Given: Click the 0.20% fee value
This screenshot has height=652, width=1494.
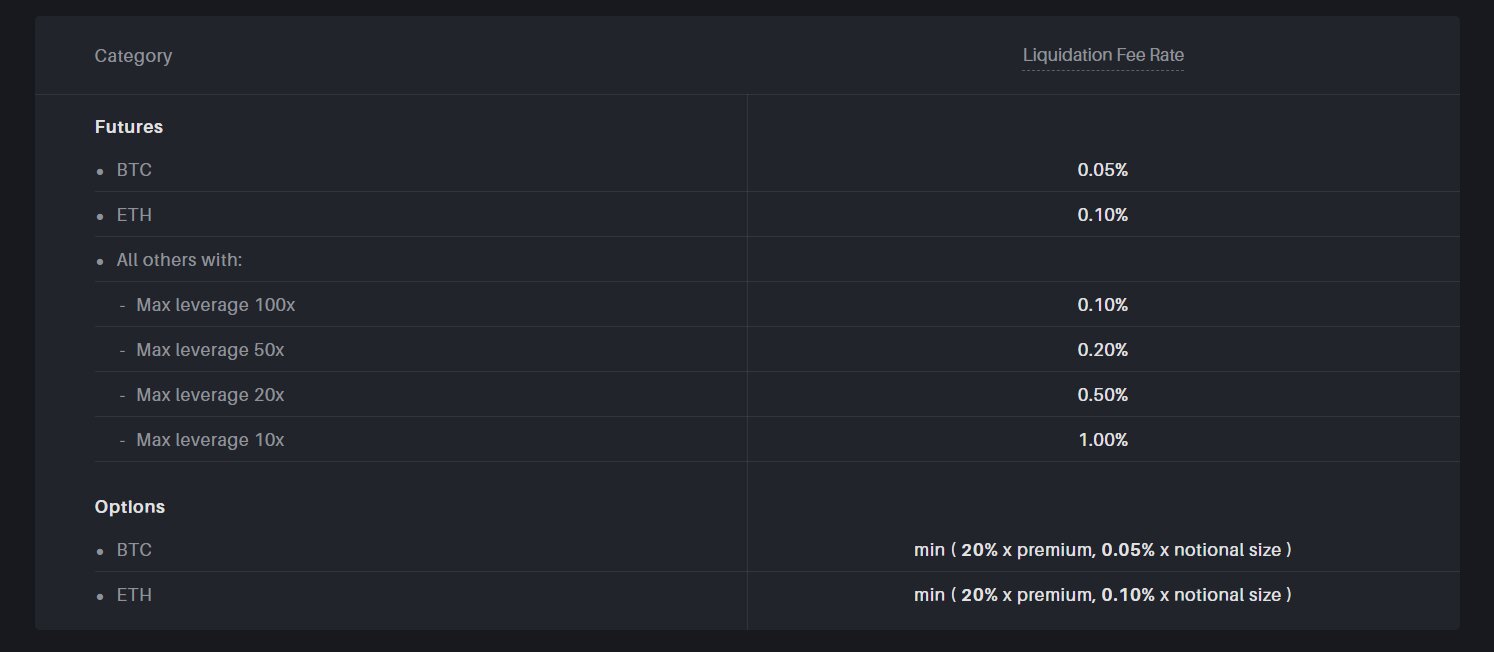Looking at the screenshot, I should [1103, 350].
